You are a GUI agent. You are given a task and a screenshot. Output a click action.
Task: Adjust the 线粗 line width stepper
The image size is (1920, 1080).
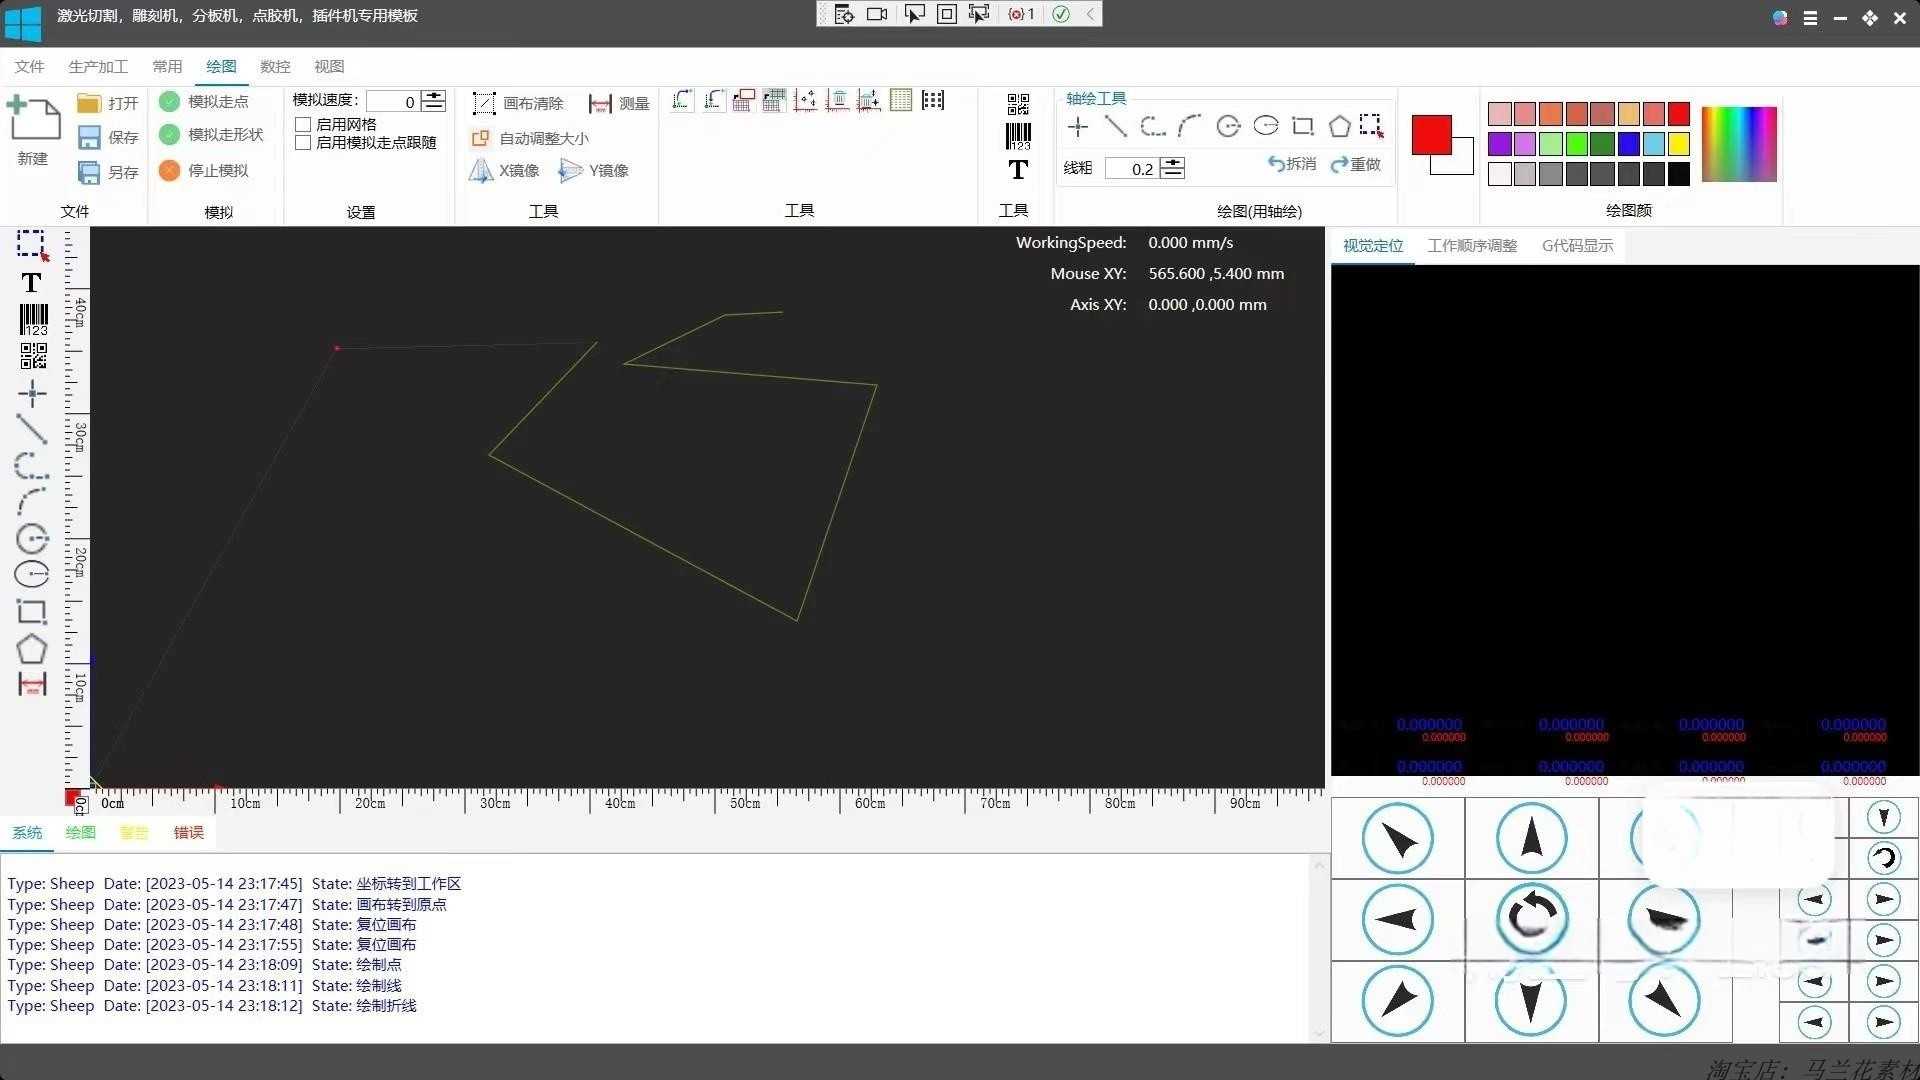tap(1173, 168)
